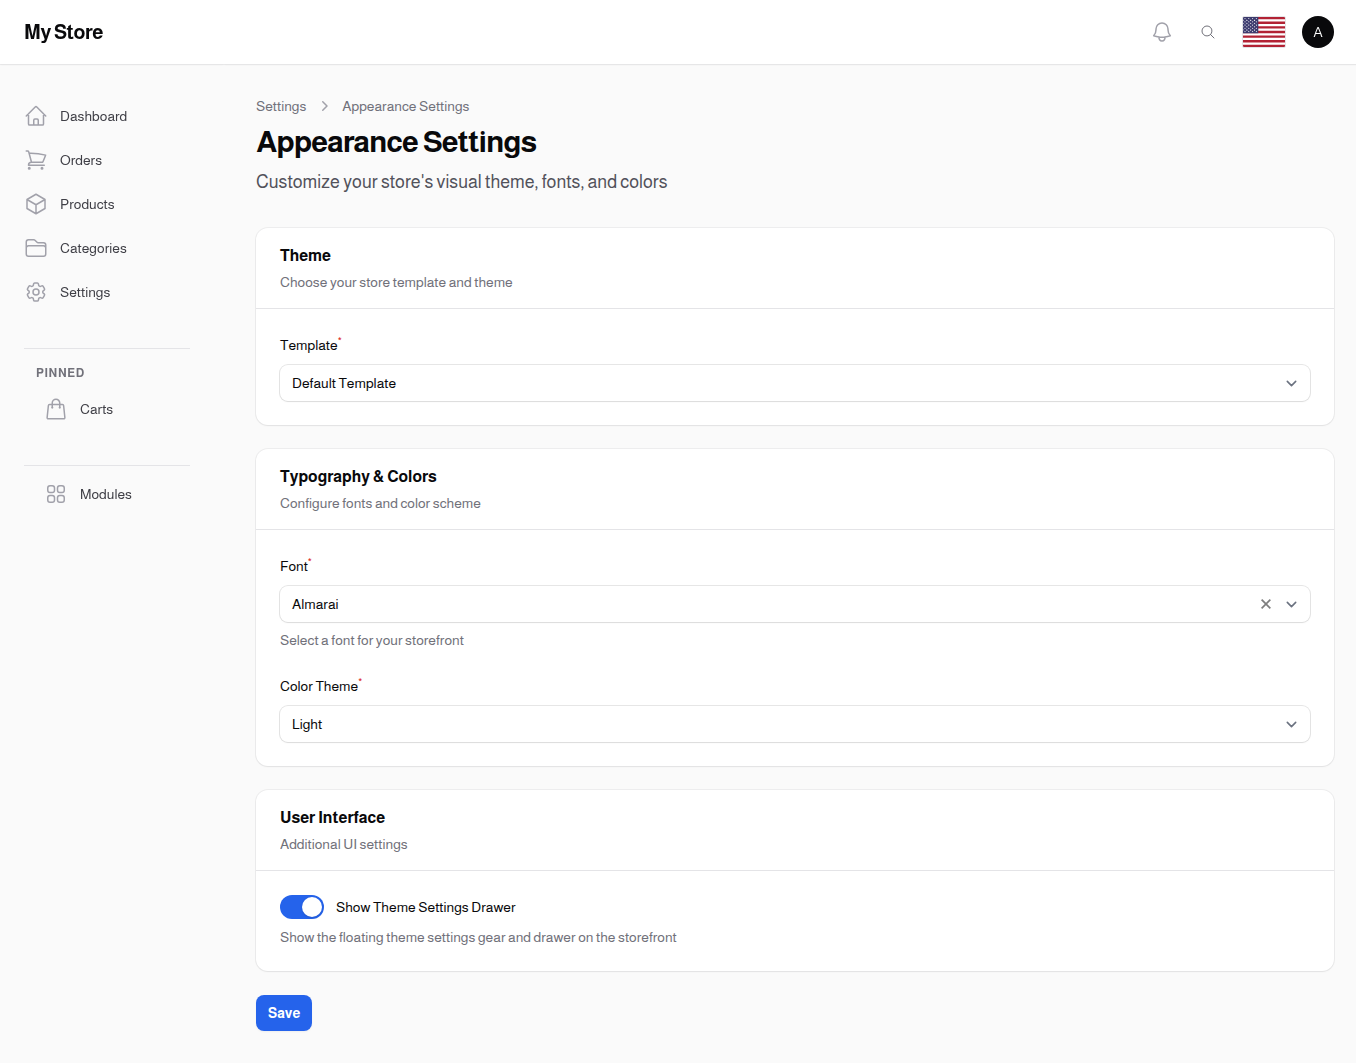
Task: Toggle off Show Theme Settings Drawer
Action: (301, 907)
